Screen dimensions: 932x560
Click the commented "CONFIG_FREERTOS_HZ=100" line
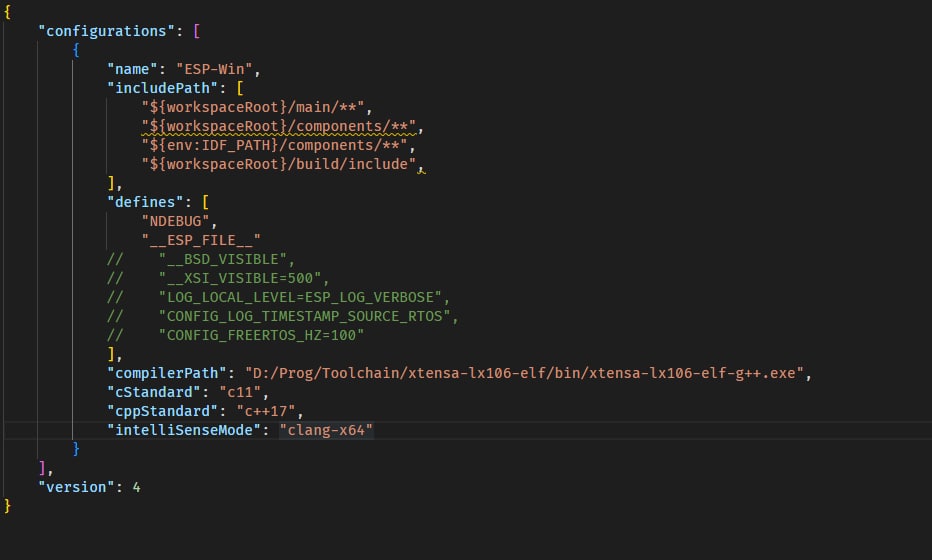tap(235, 335)
